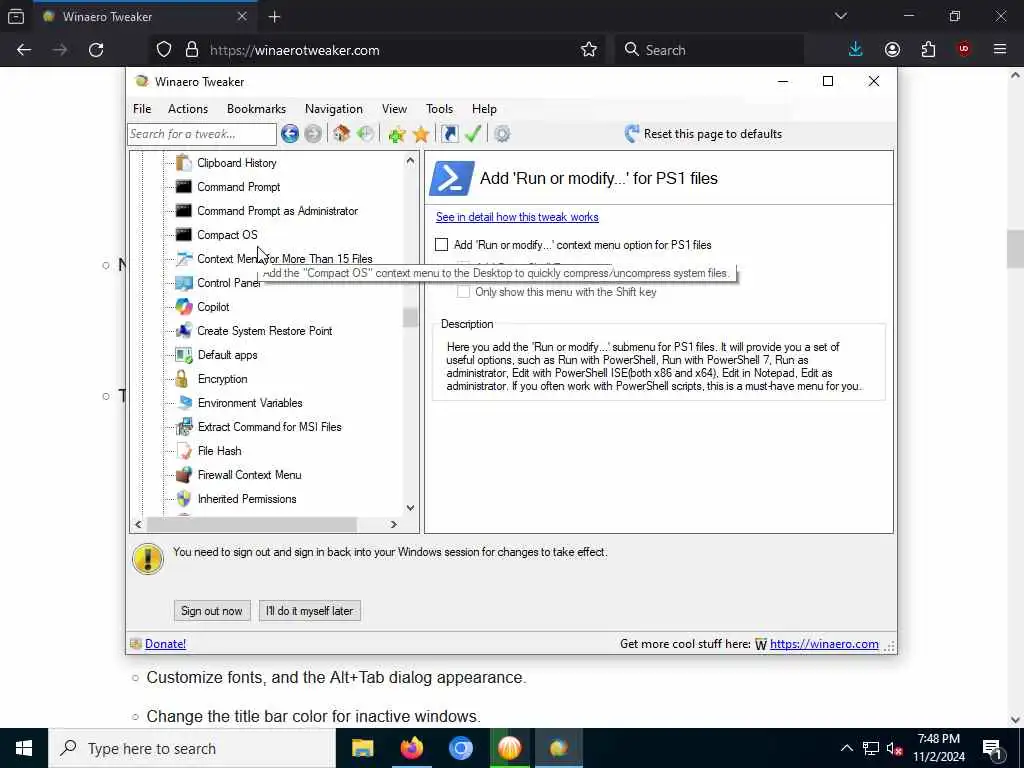Open the browser extensions puzzle icon
Screen dimensions: 1024x768
(928, 50)
